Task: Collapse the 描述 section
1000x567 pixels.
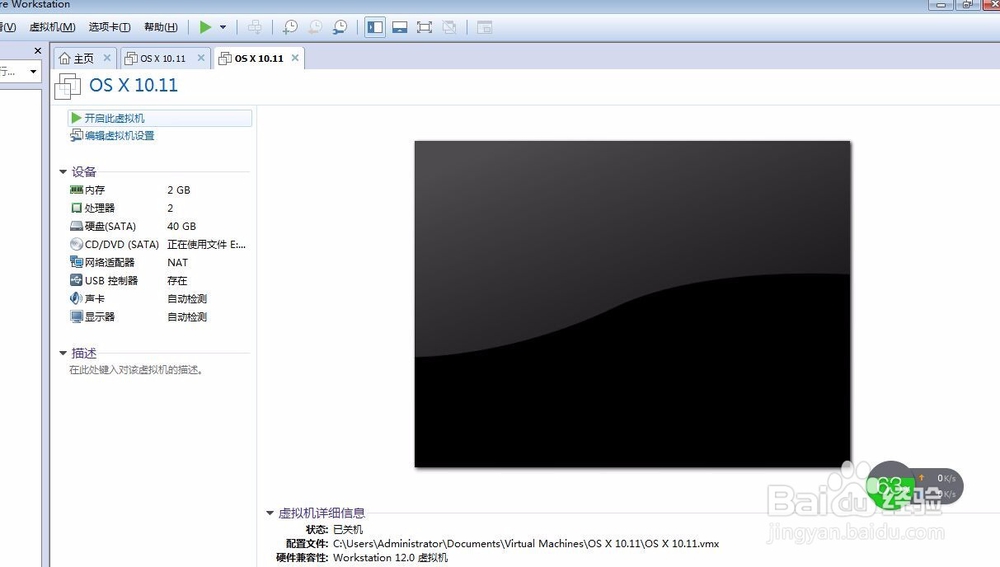Action: coord(63,353)
